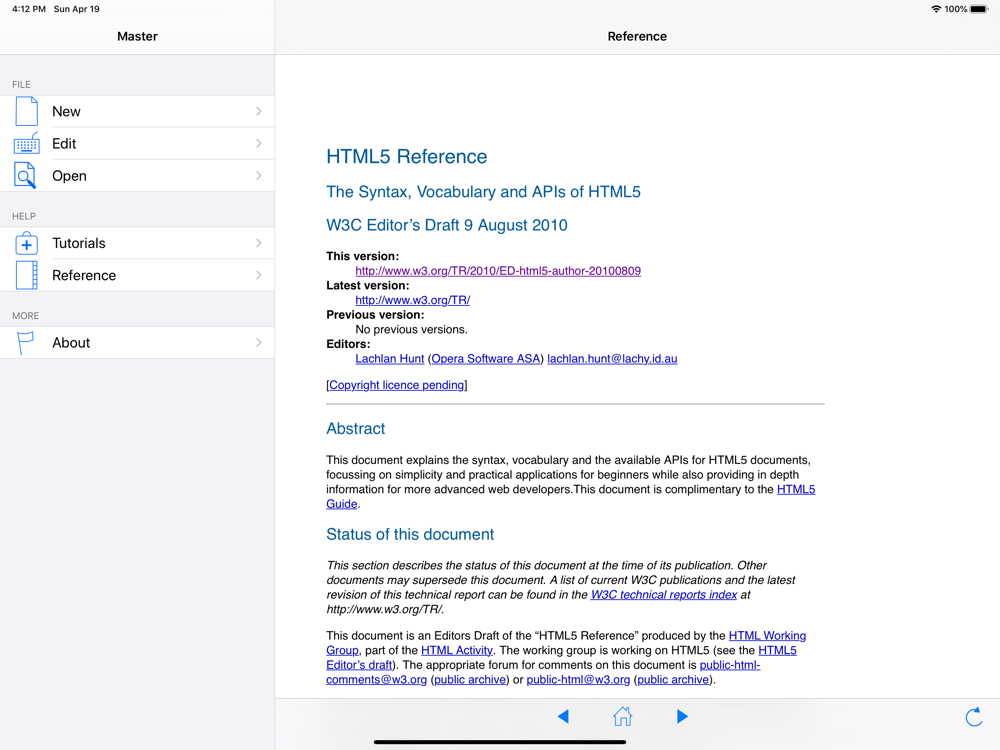Open the Open row chevron

(258, 175)
